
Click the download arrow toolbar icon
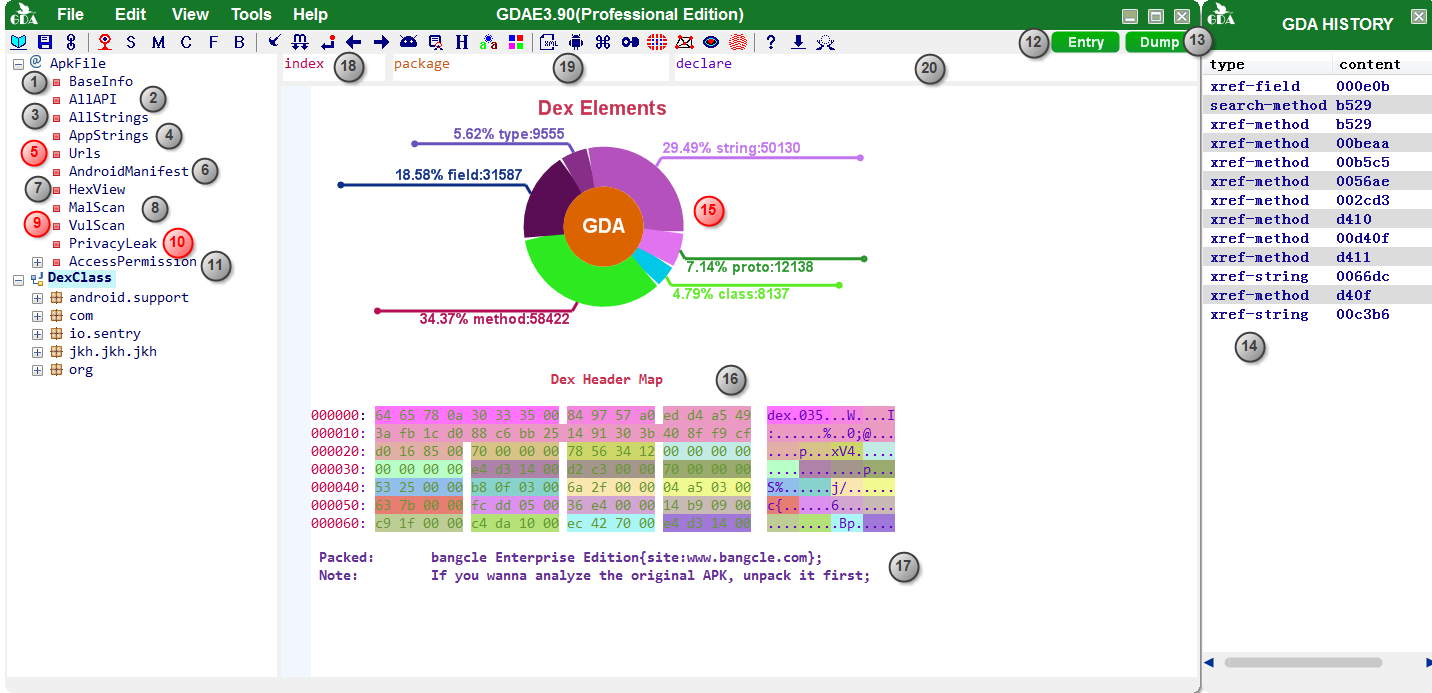(797, 42)
